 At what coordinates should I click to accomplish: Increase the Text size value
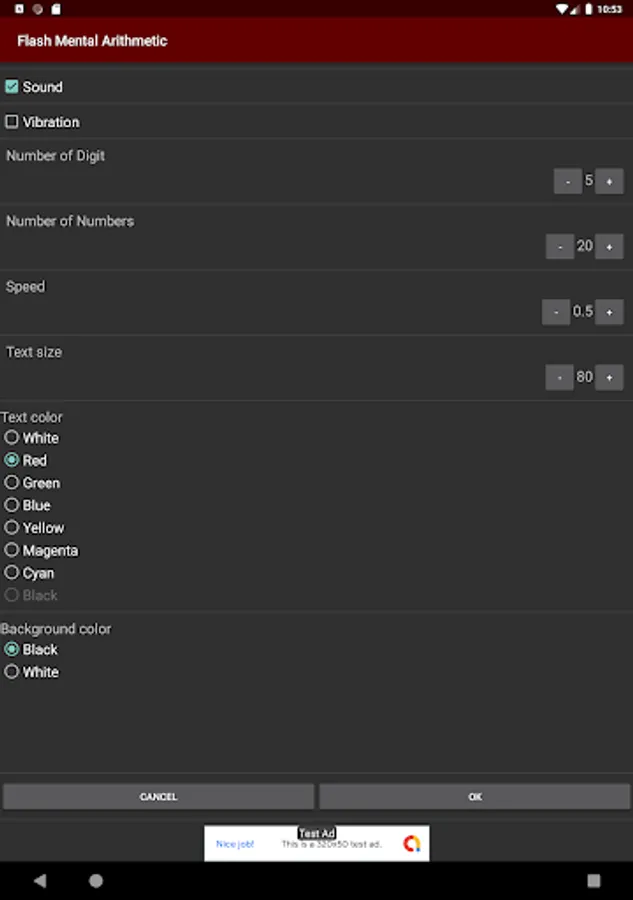609,377
